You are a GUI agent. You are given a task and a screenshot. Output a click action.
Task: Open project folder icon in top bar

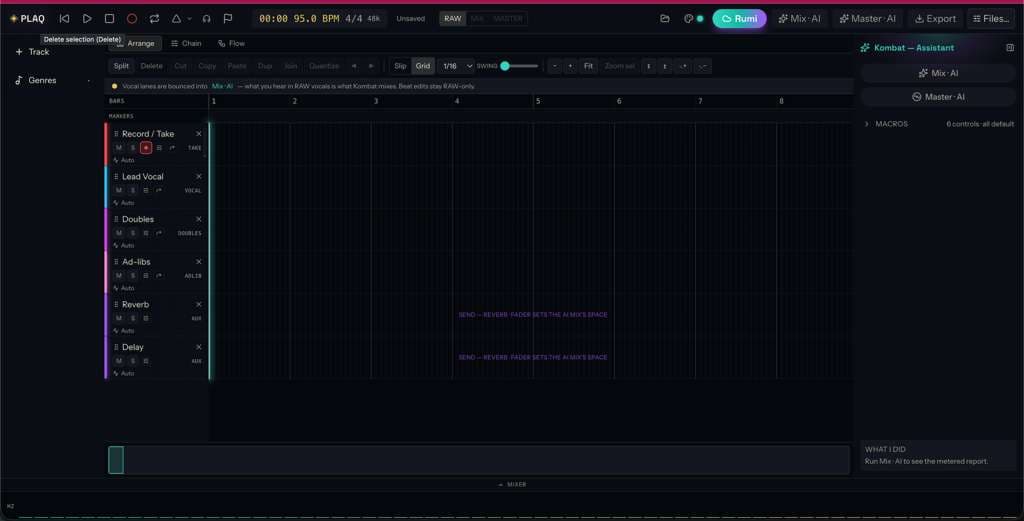(x=665, y=19)
